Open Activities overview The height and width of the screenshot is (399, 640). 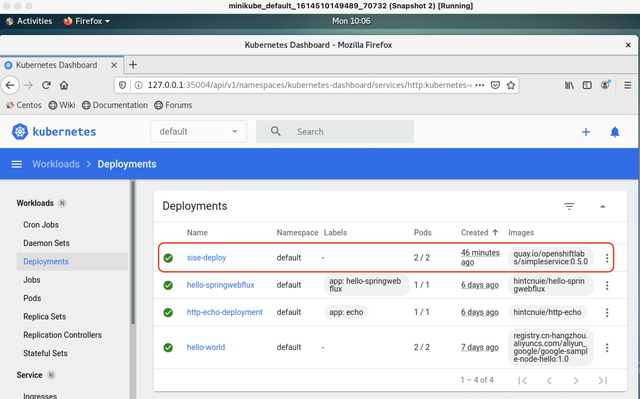click(29, 21)
